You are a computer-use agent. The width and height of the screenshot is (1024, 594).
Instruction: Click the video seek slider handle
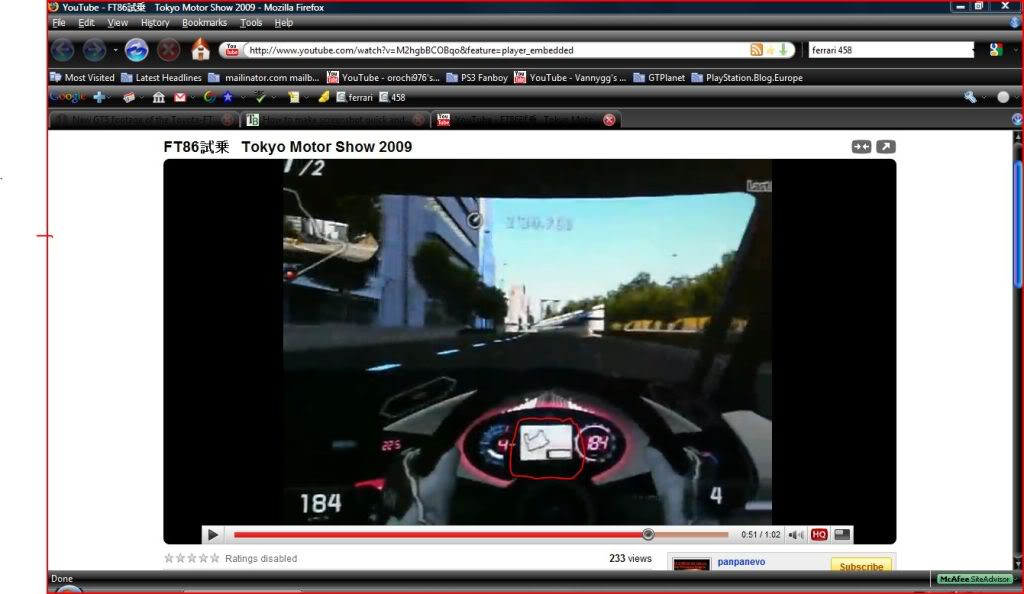tap(648, 535)
